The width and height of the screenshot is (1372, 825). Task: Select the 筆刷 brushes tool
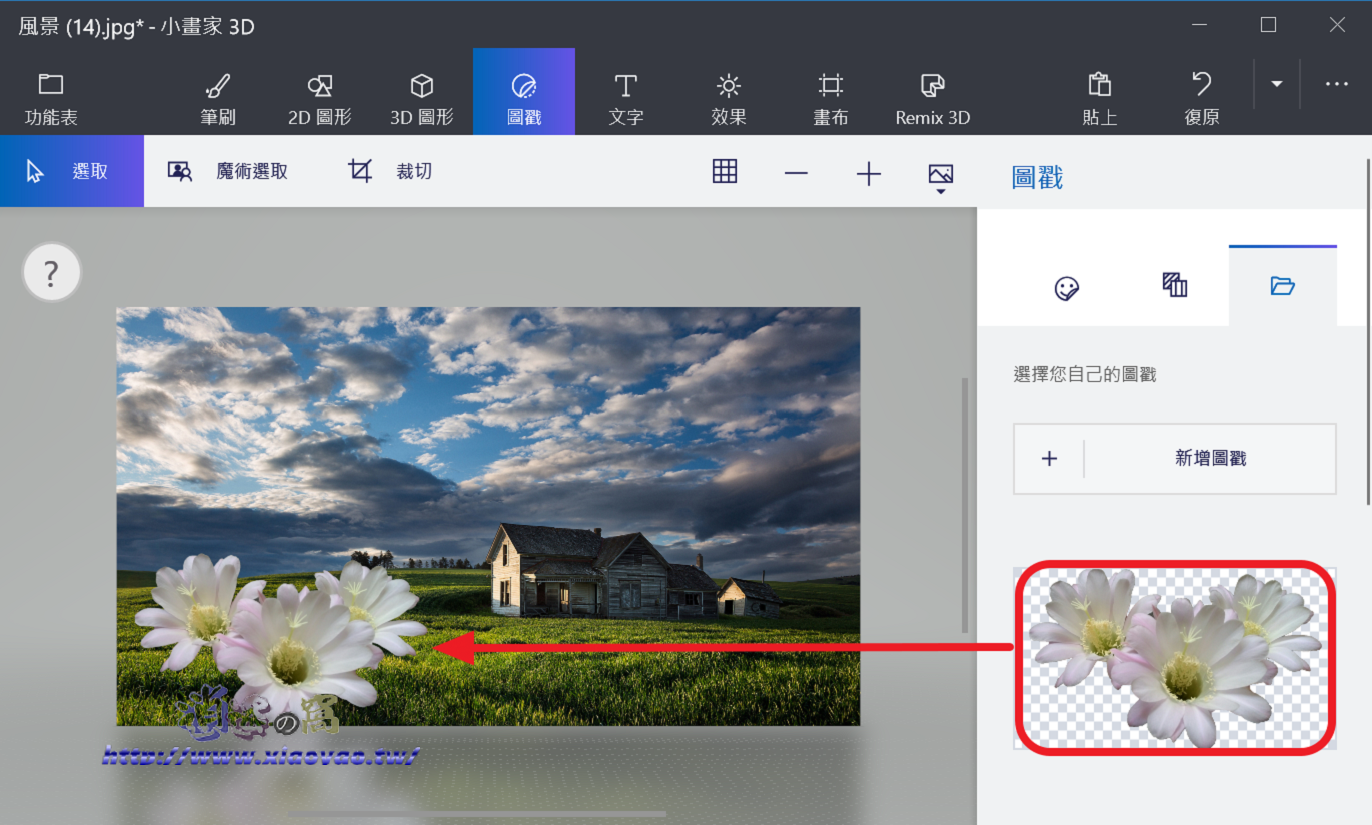coord(218,98)
